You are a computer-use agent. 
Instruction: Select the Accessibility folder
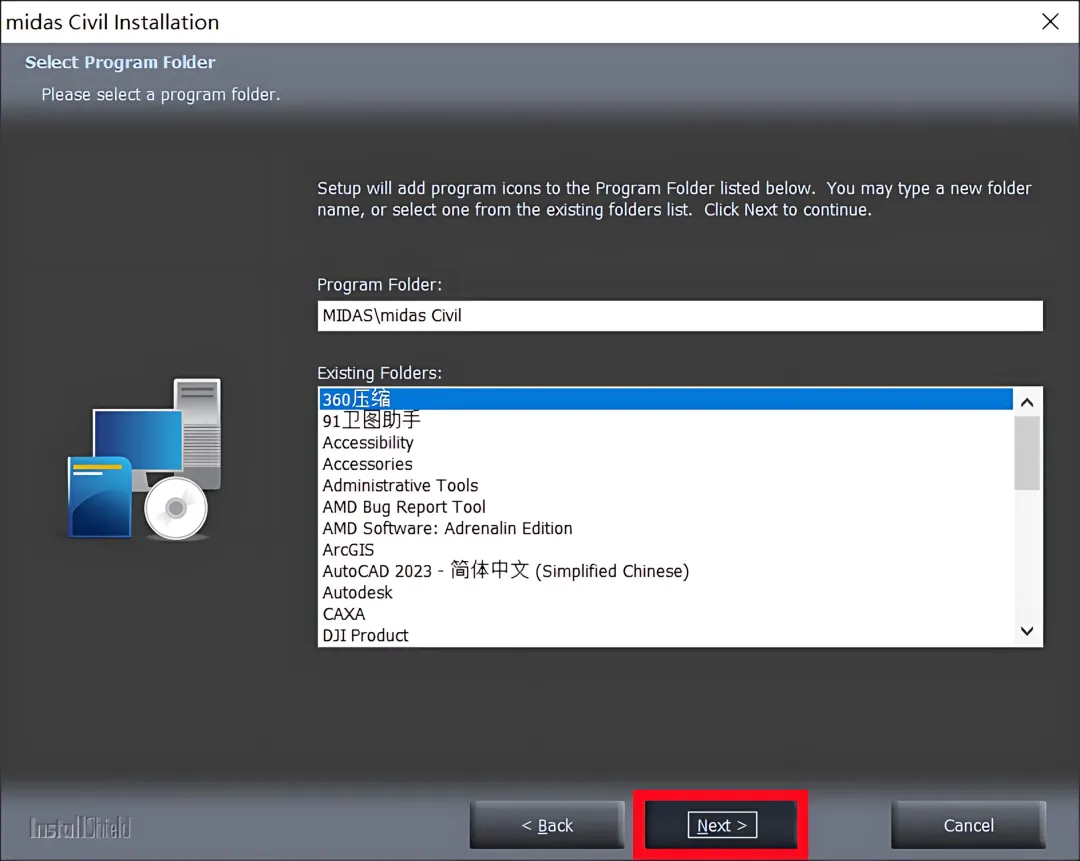click(x=665, y=442)
